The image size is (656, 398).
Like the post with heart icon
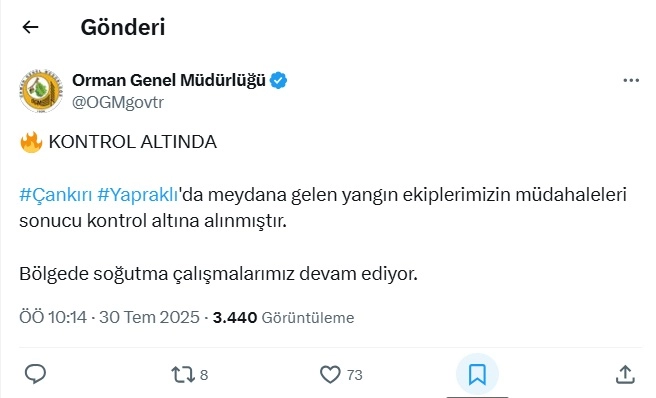tap(330, 374)
